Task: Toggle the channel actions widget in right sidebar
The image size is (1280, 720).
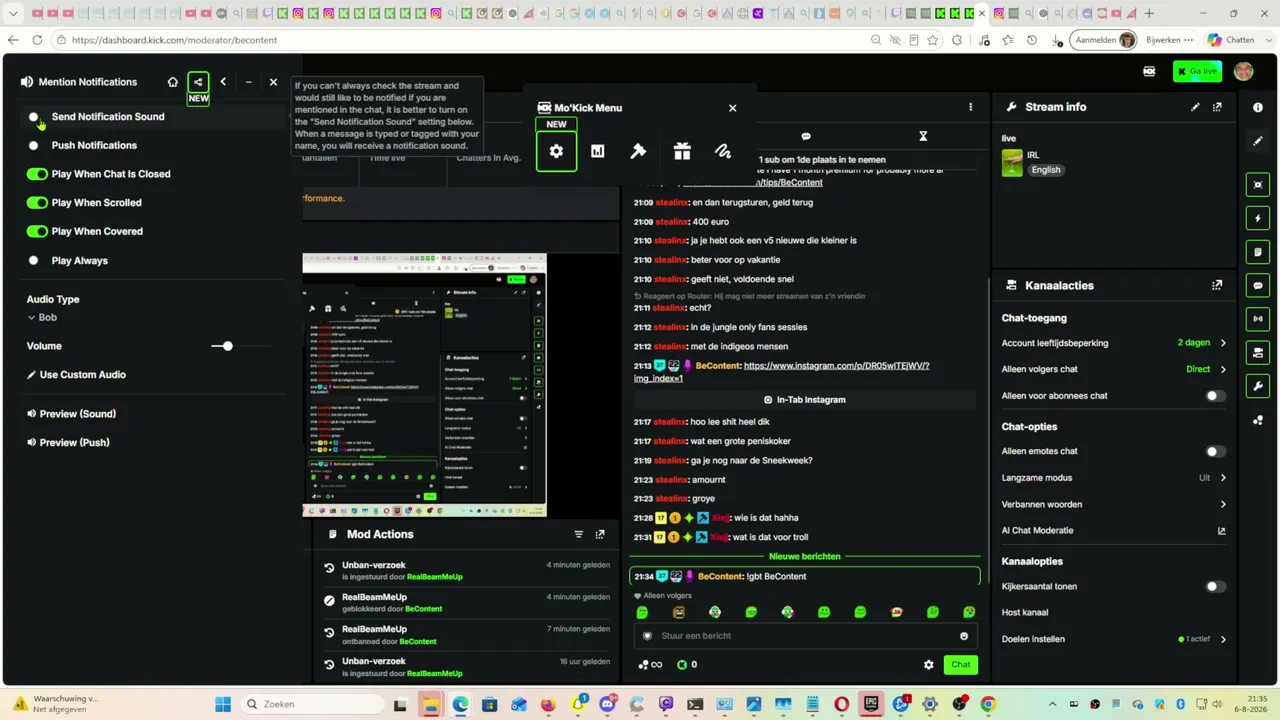Action: pos(1258,353)
